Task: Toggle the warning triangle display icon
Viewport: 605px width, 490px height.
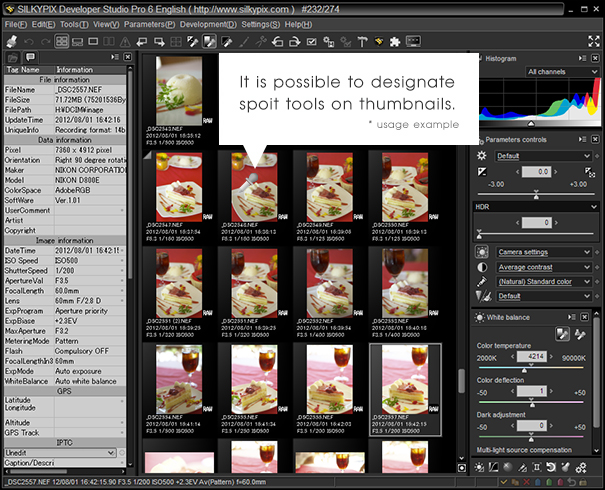Action: click(x=125, y=41)
